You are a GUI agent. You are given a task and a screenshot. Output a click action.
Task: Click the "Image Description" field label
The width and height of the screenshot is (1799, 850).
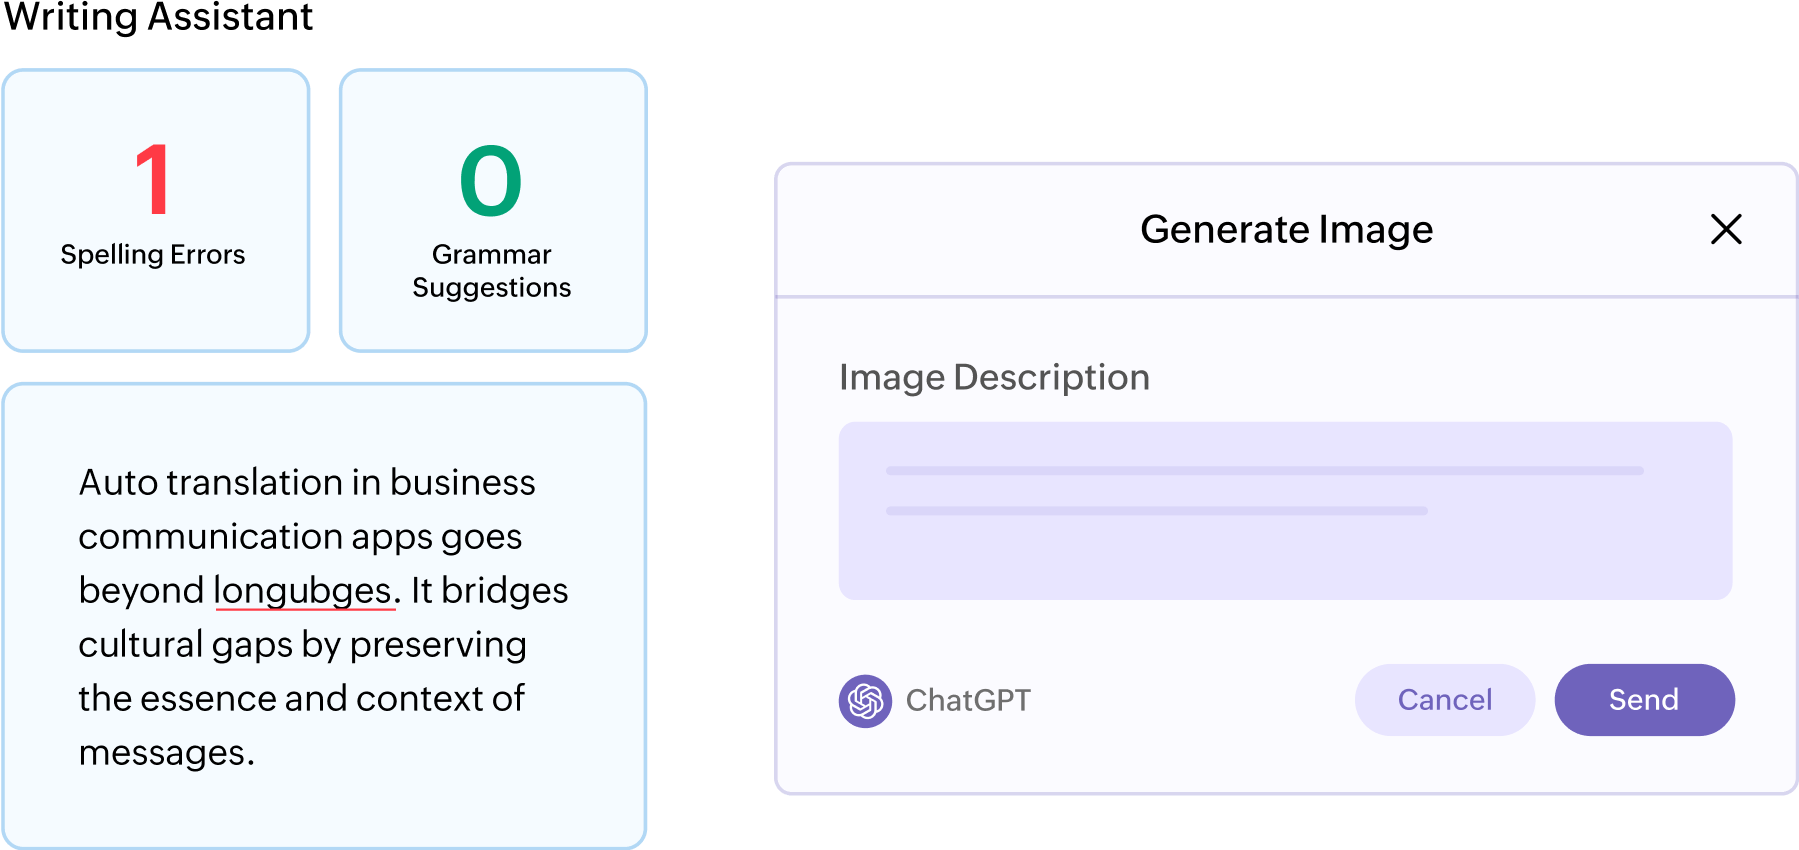click(994, 378)
